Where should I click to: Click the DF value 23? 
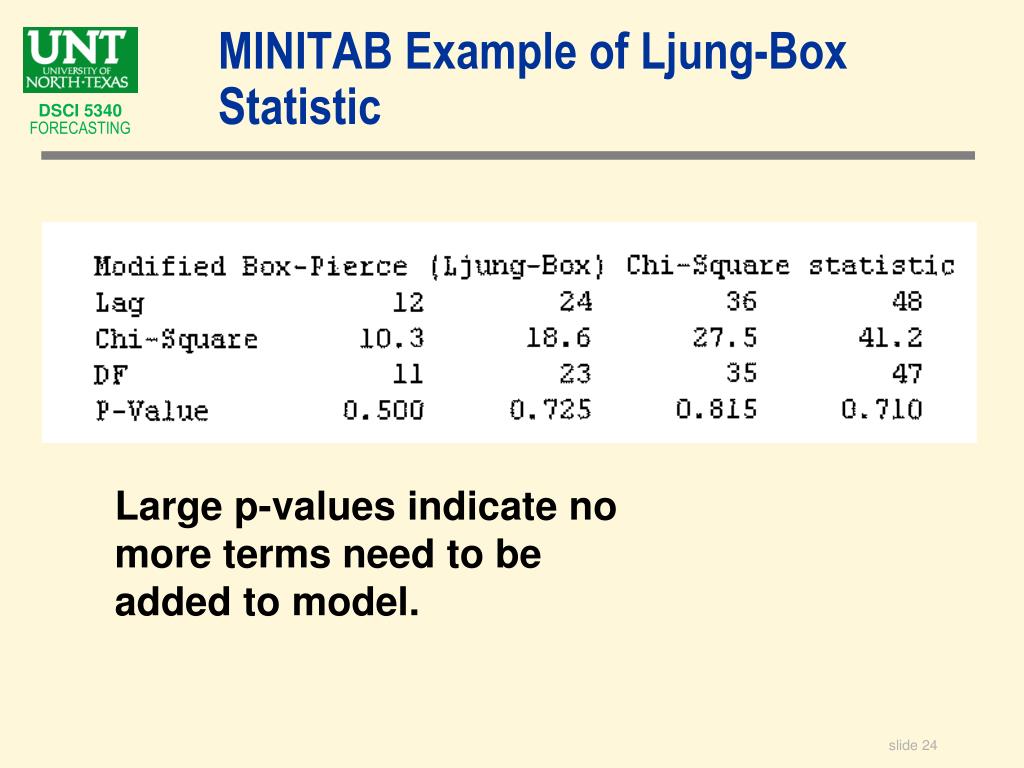[x=575, y=374]
